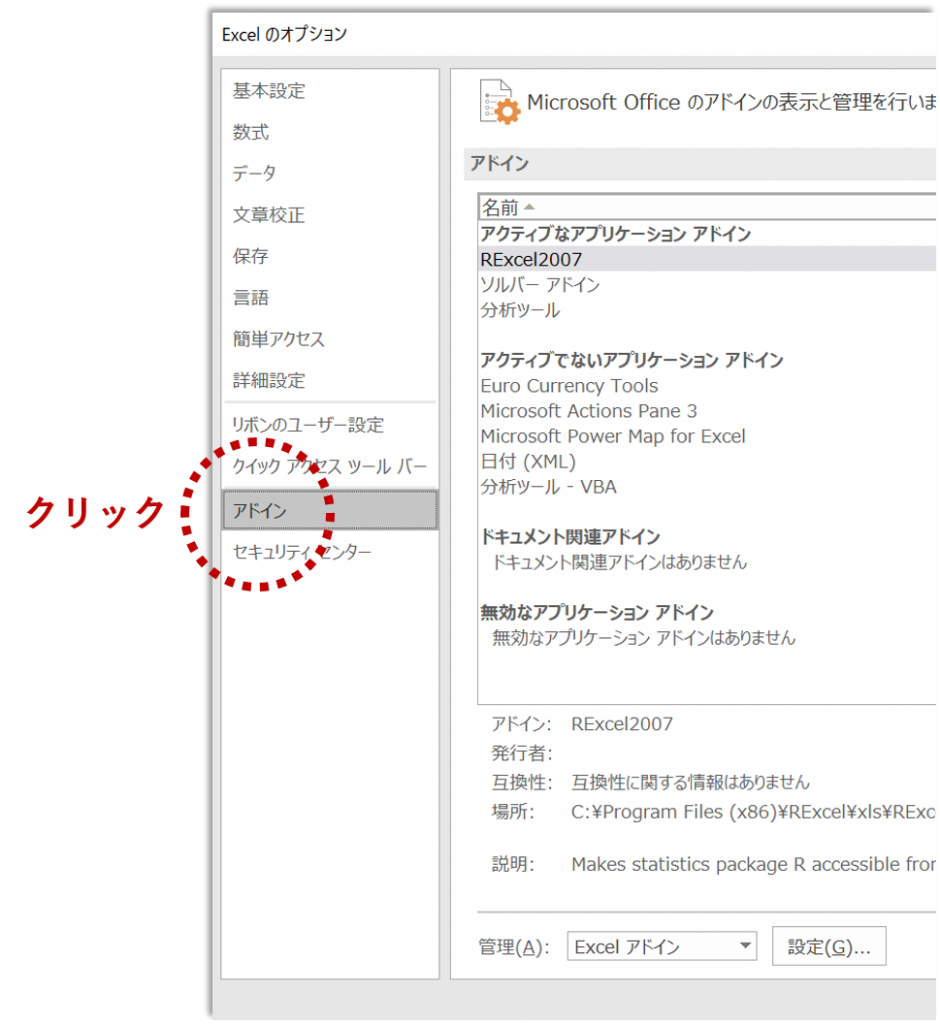Select RExcel2007 in add-in list
The image size is (940, 1024).
(531, 260)
